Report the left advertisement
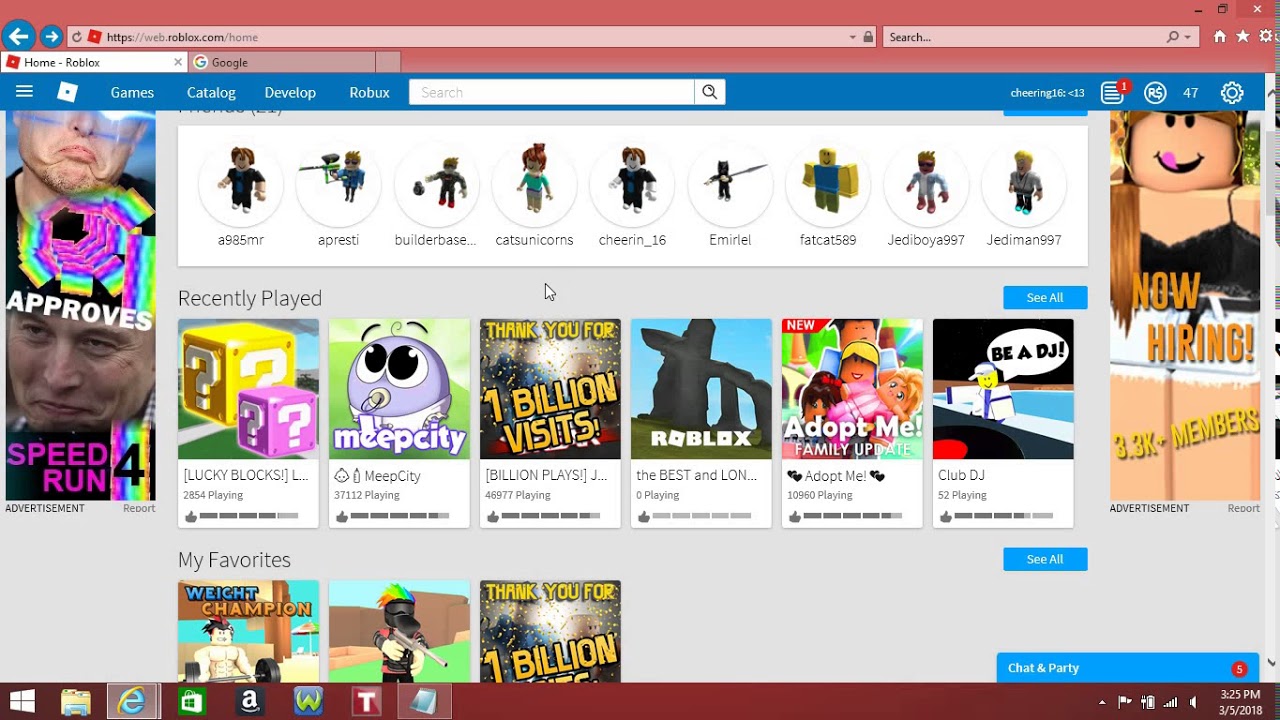The height and width of the screenshot is (720, 1280). (x=139, y=508)
